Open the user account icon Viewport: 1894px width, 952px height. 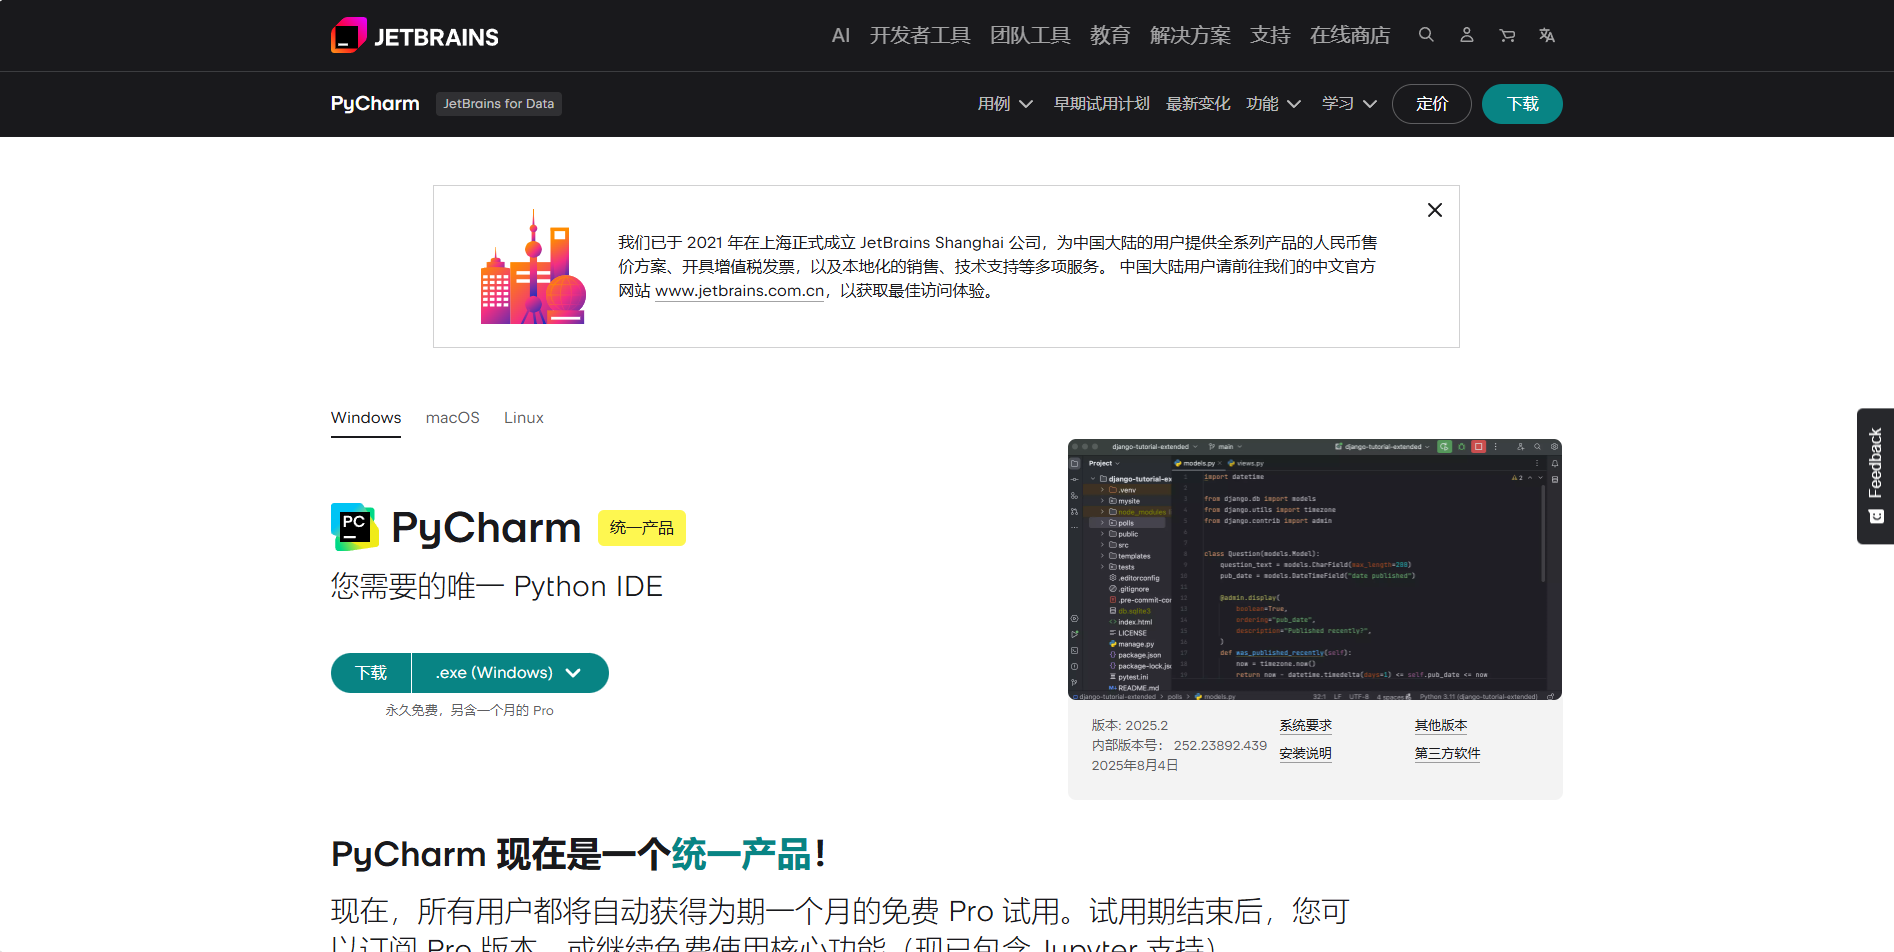(x=1466, y=35)
